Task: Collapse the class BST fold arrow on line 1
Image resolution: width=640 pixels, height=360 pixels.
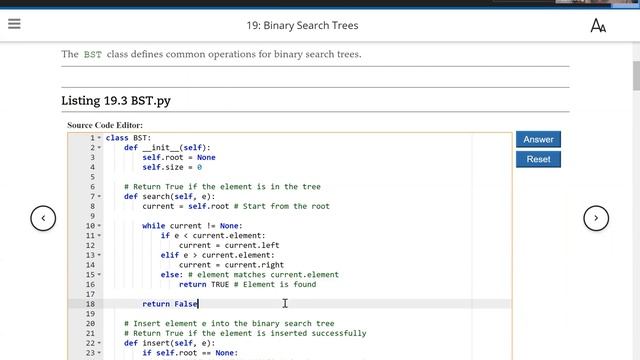Action: pyautogui.click(x=99, y=138)
